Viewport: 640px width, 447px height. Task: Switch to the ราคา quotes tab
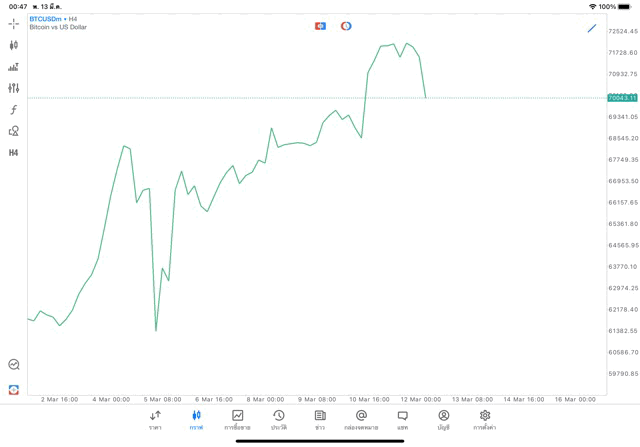click(x=155, y=420)
